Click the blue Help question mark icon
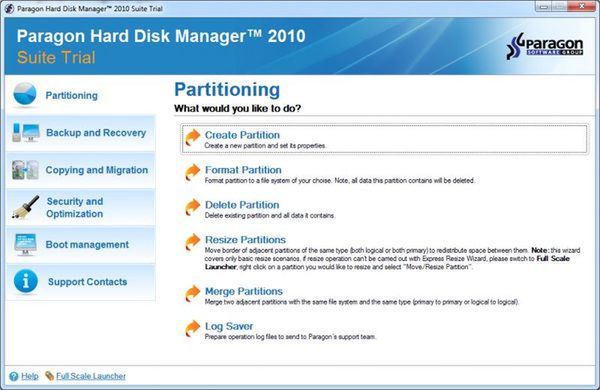Screen dimensions: 600x390 pos(14,377)
